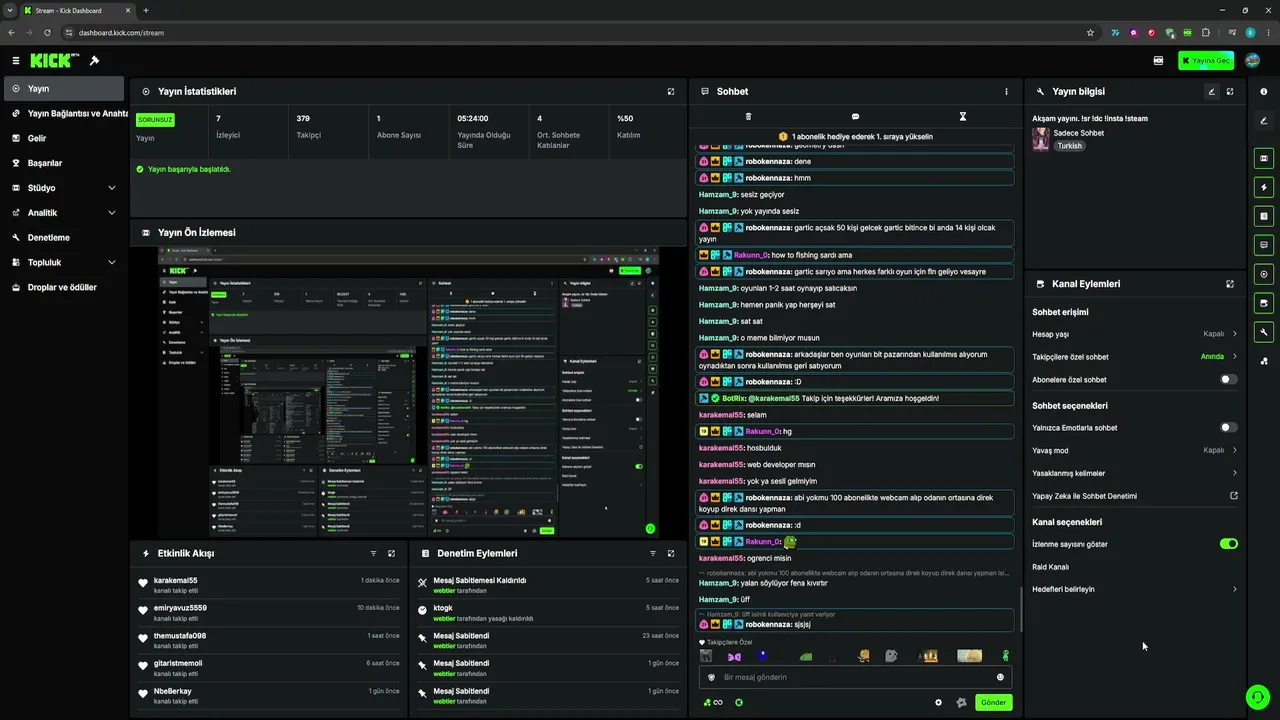Enable Yalnızca Emotlarla sohbet switch
The height and width of the screenshot is (720, 1280).
[x=1229, y=428]
